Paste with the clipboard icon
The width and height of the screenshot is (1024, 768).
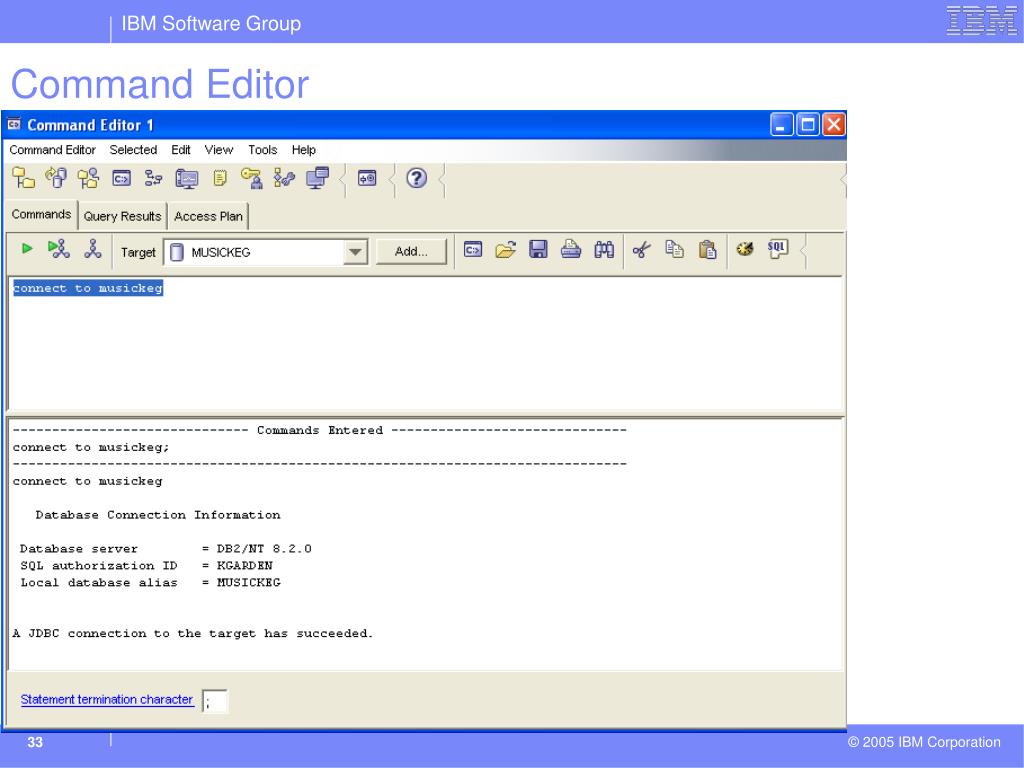(x=707, y=249)
